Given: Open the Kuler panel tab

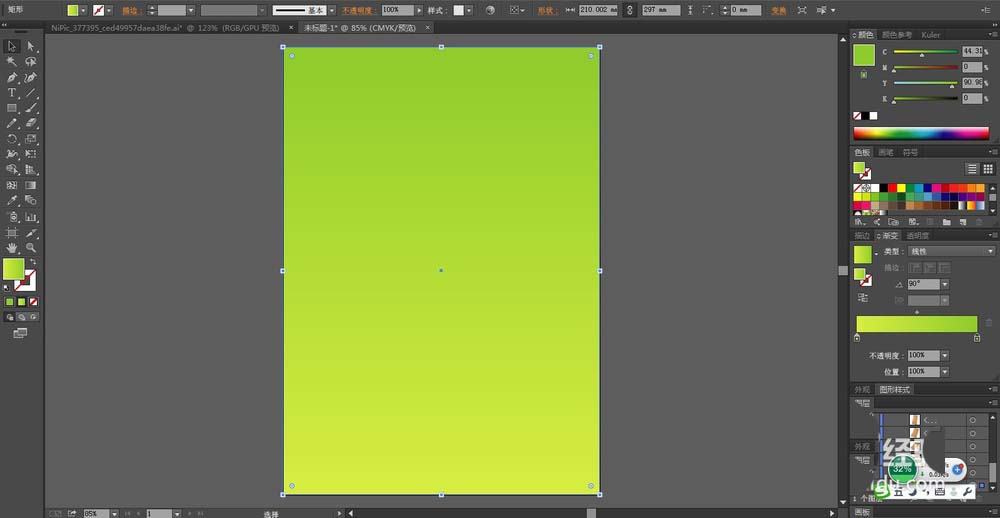Looking at the screenshot, I should point(930,35).
